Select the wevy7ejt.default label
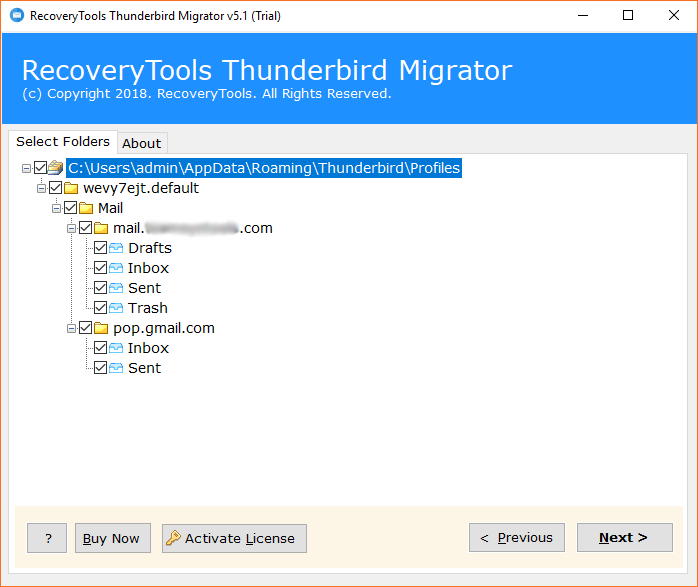 [141, 188]
